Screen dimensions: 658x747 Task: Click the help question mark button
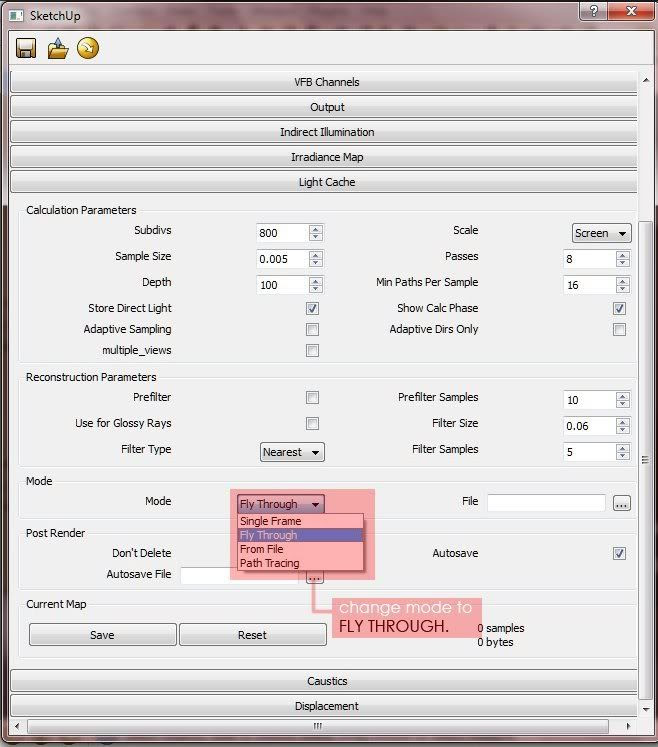pyautogui.click(x=594, y=10)
